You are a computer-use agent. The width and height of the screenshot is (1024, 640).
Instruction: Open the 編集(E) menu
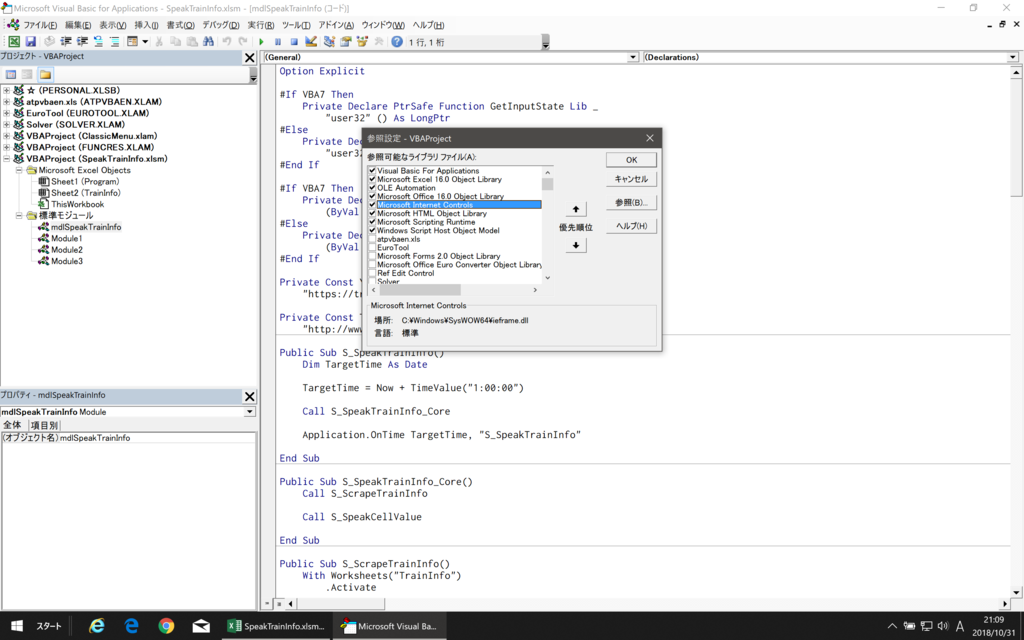78,25
